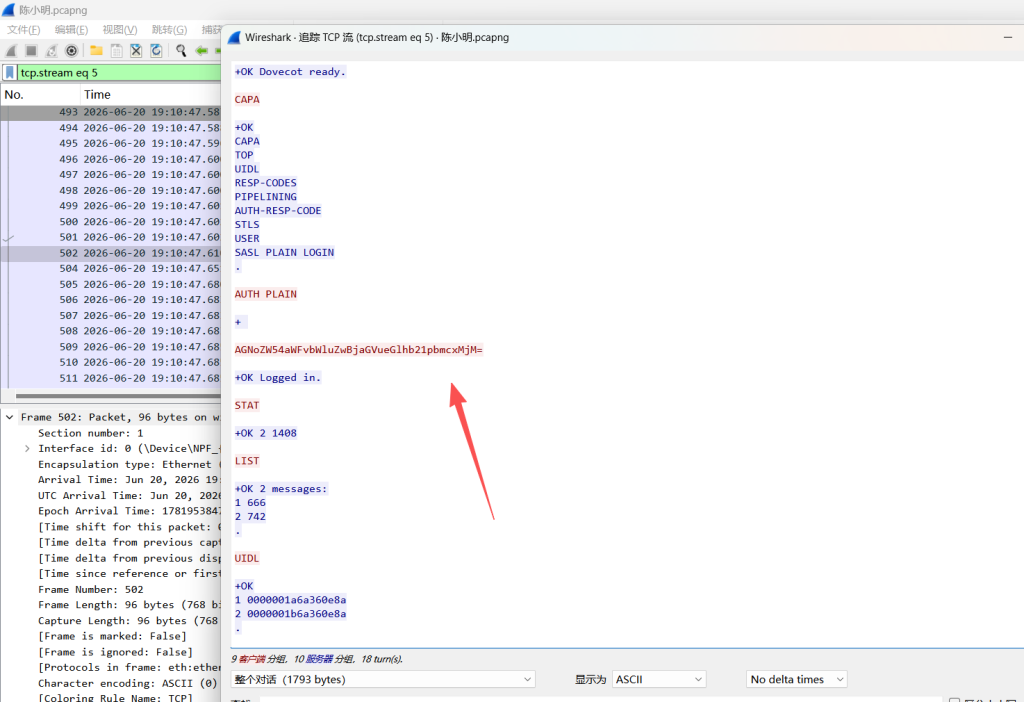Click the packet list horizontal scrollbar
This screenshot has width=1024, height=702.
click(x=118, y=396)
